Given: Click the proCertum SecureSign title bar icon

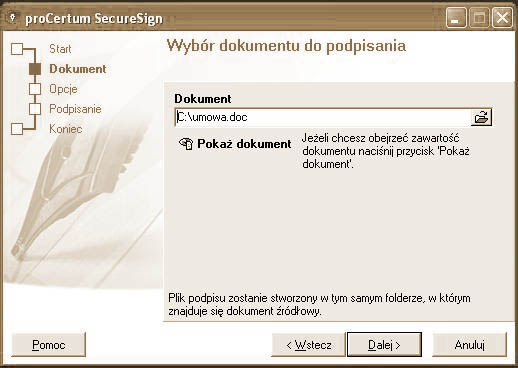Looking at the screenshot, I should pyautogui.click(x=13, y=17).
